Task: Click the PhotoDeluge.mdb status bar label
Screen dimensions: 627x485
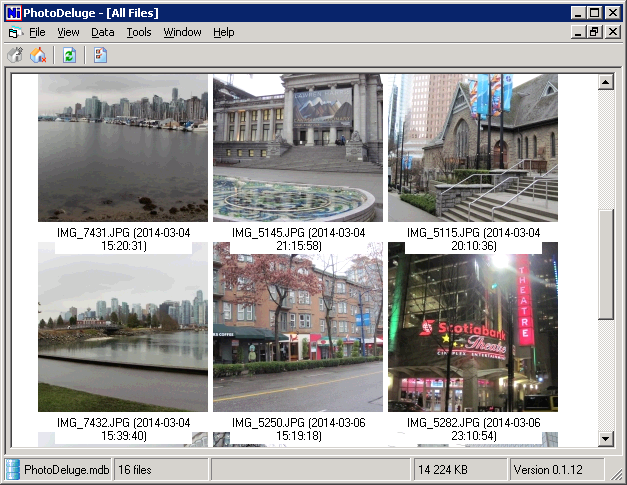Action: [x=66, y=469]
